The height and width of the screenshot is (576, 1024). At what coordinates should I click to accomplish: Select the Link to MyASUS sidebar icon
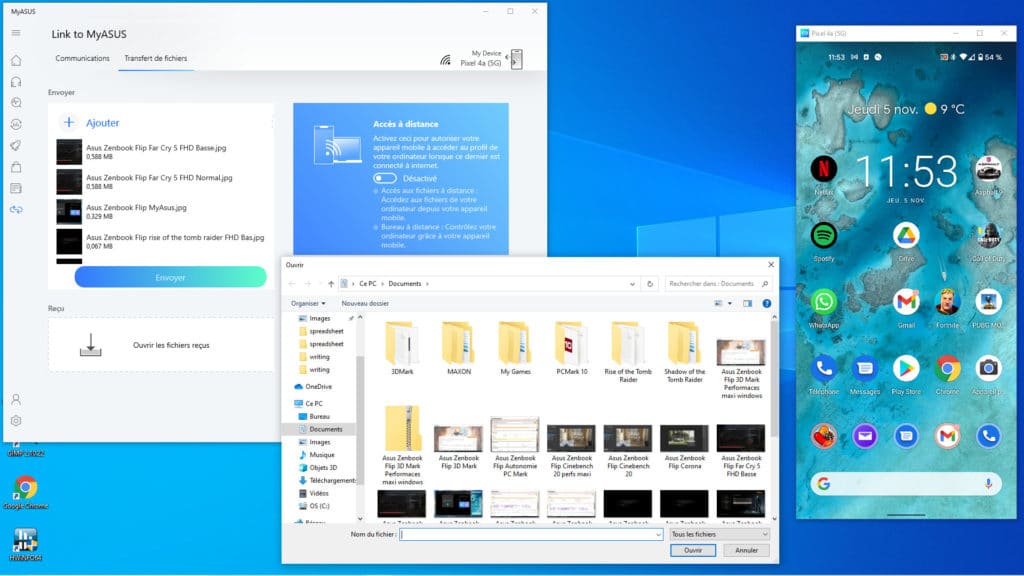(16, 210)
